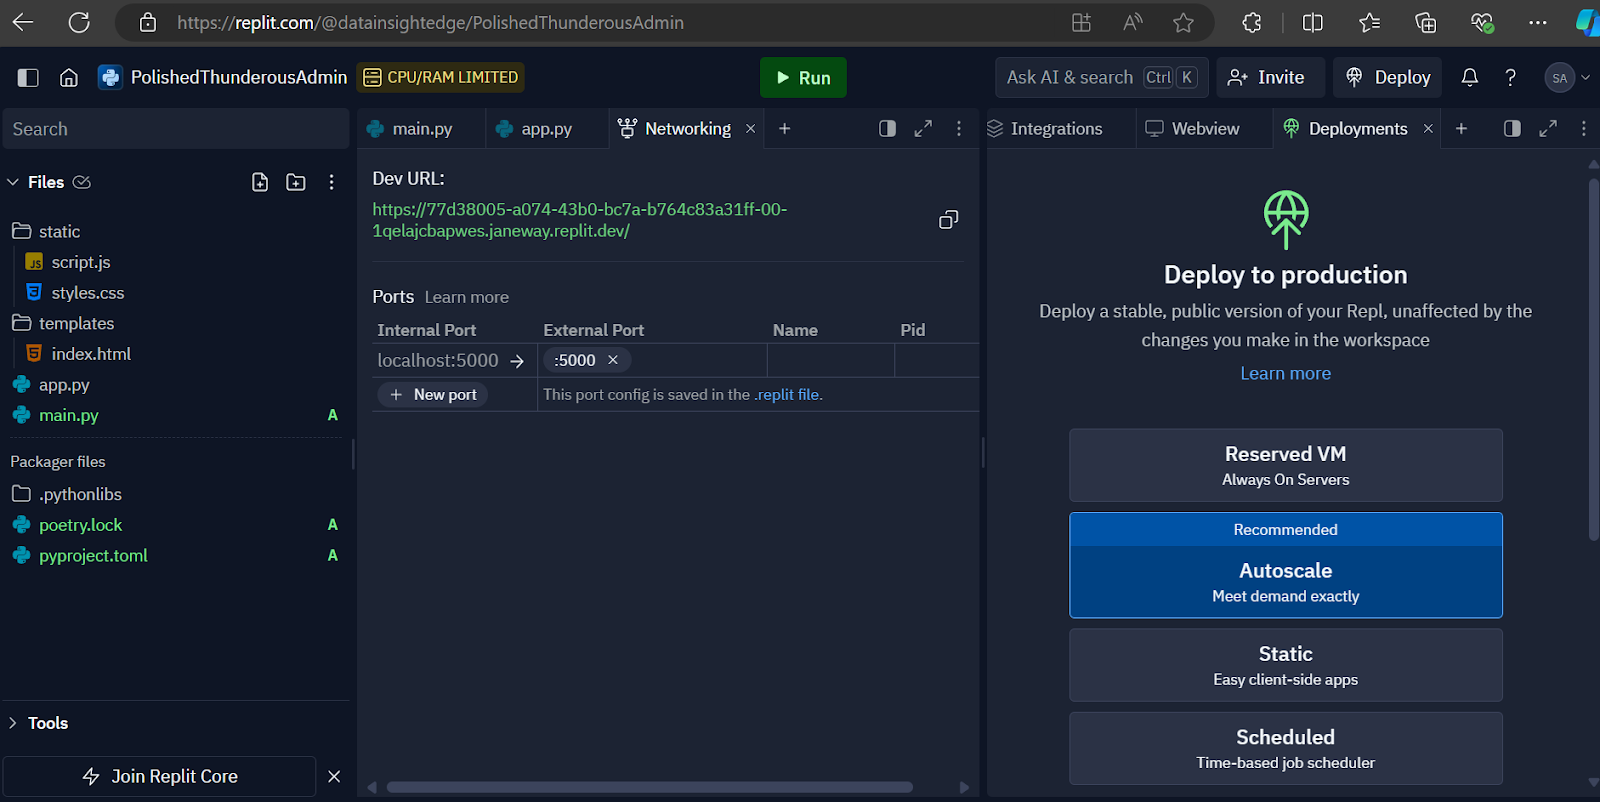Add a New port
1600x802 pixels.
tap(434, 395)
